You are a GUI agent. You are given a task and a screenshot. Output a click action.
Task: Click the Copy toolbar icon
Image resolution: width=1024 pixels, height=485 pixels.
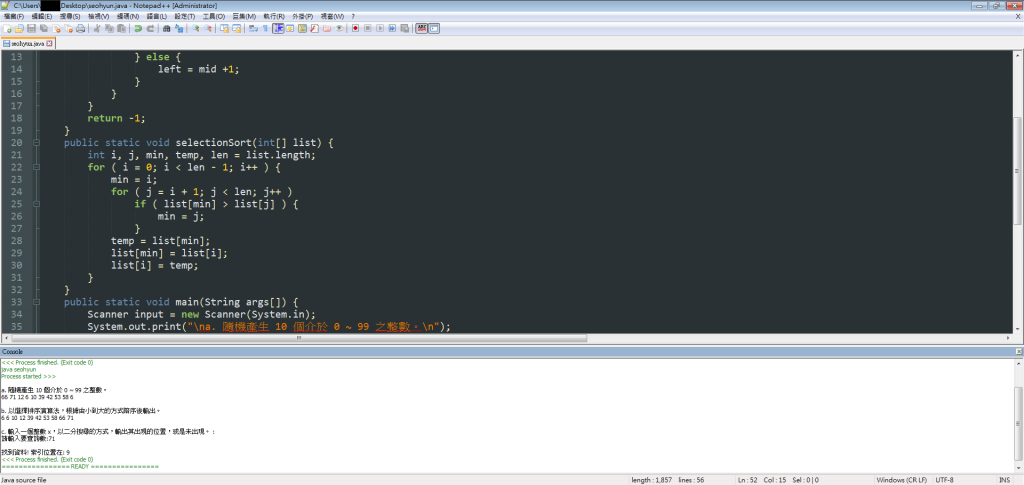(x=109, y=29)
